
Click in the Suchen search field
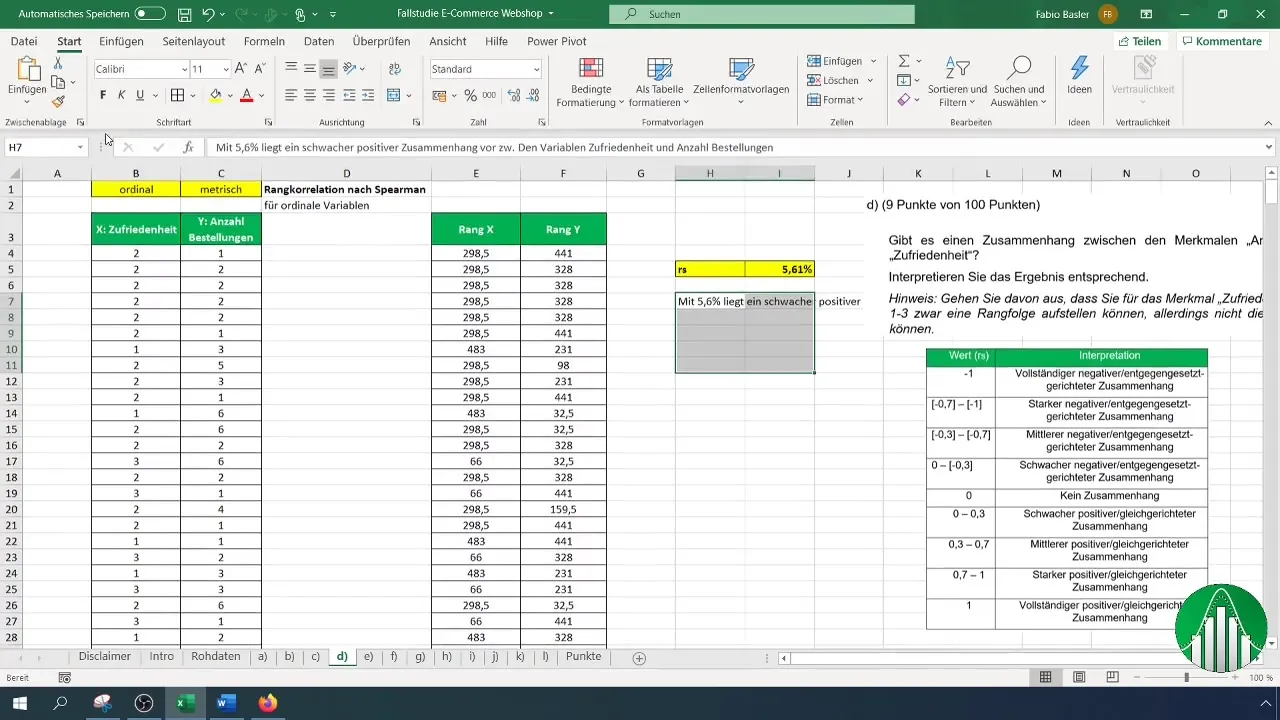pyautogui.click(x=762, y=14)
